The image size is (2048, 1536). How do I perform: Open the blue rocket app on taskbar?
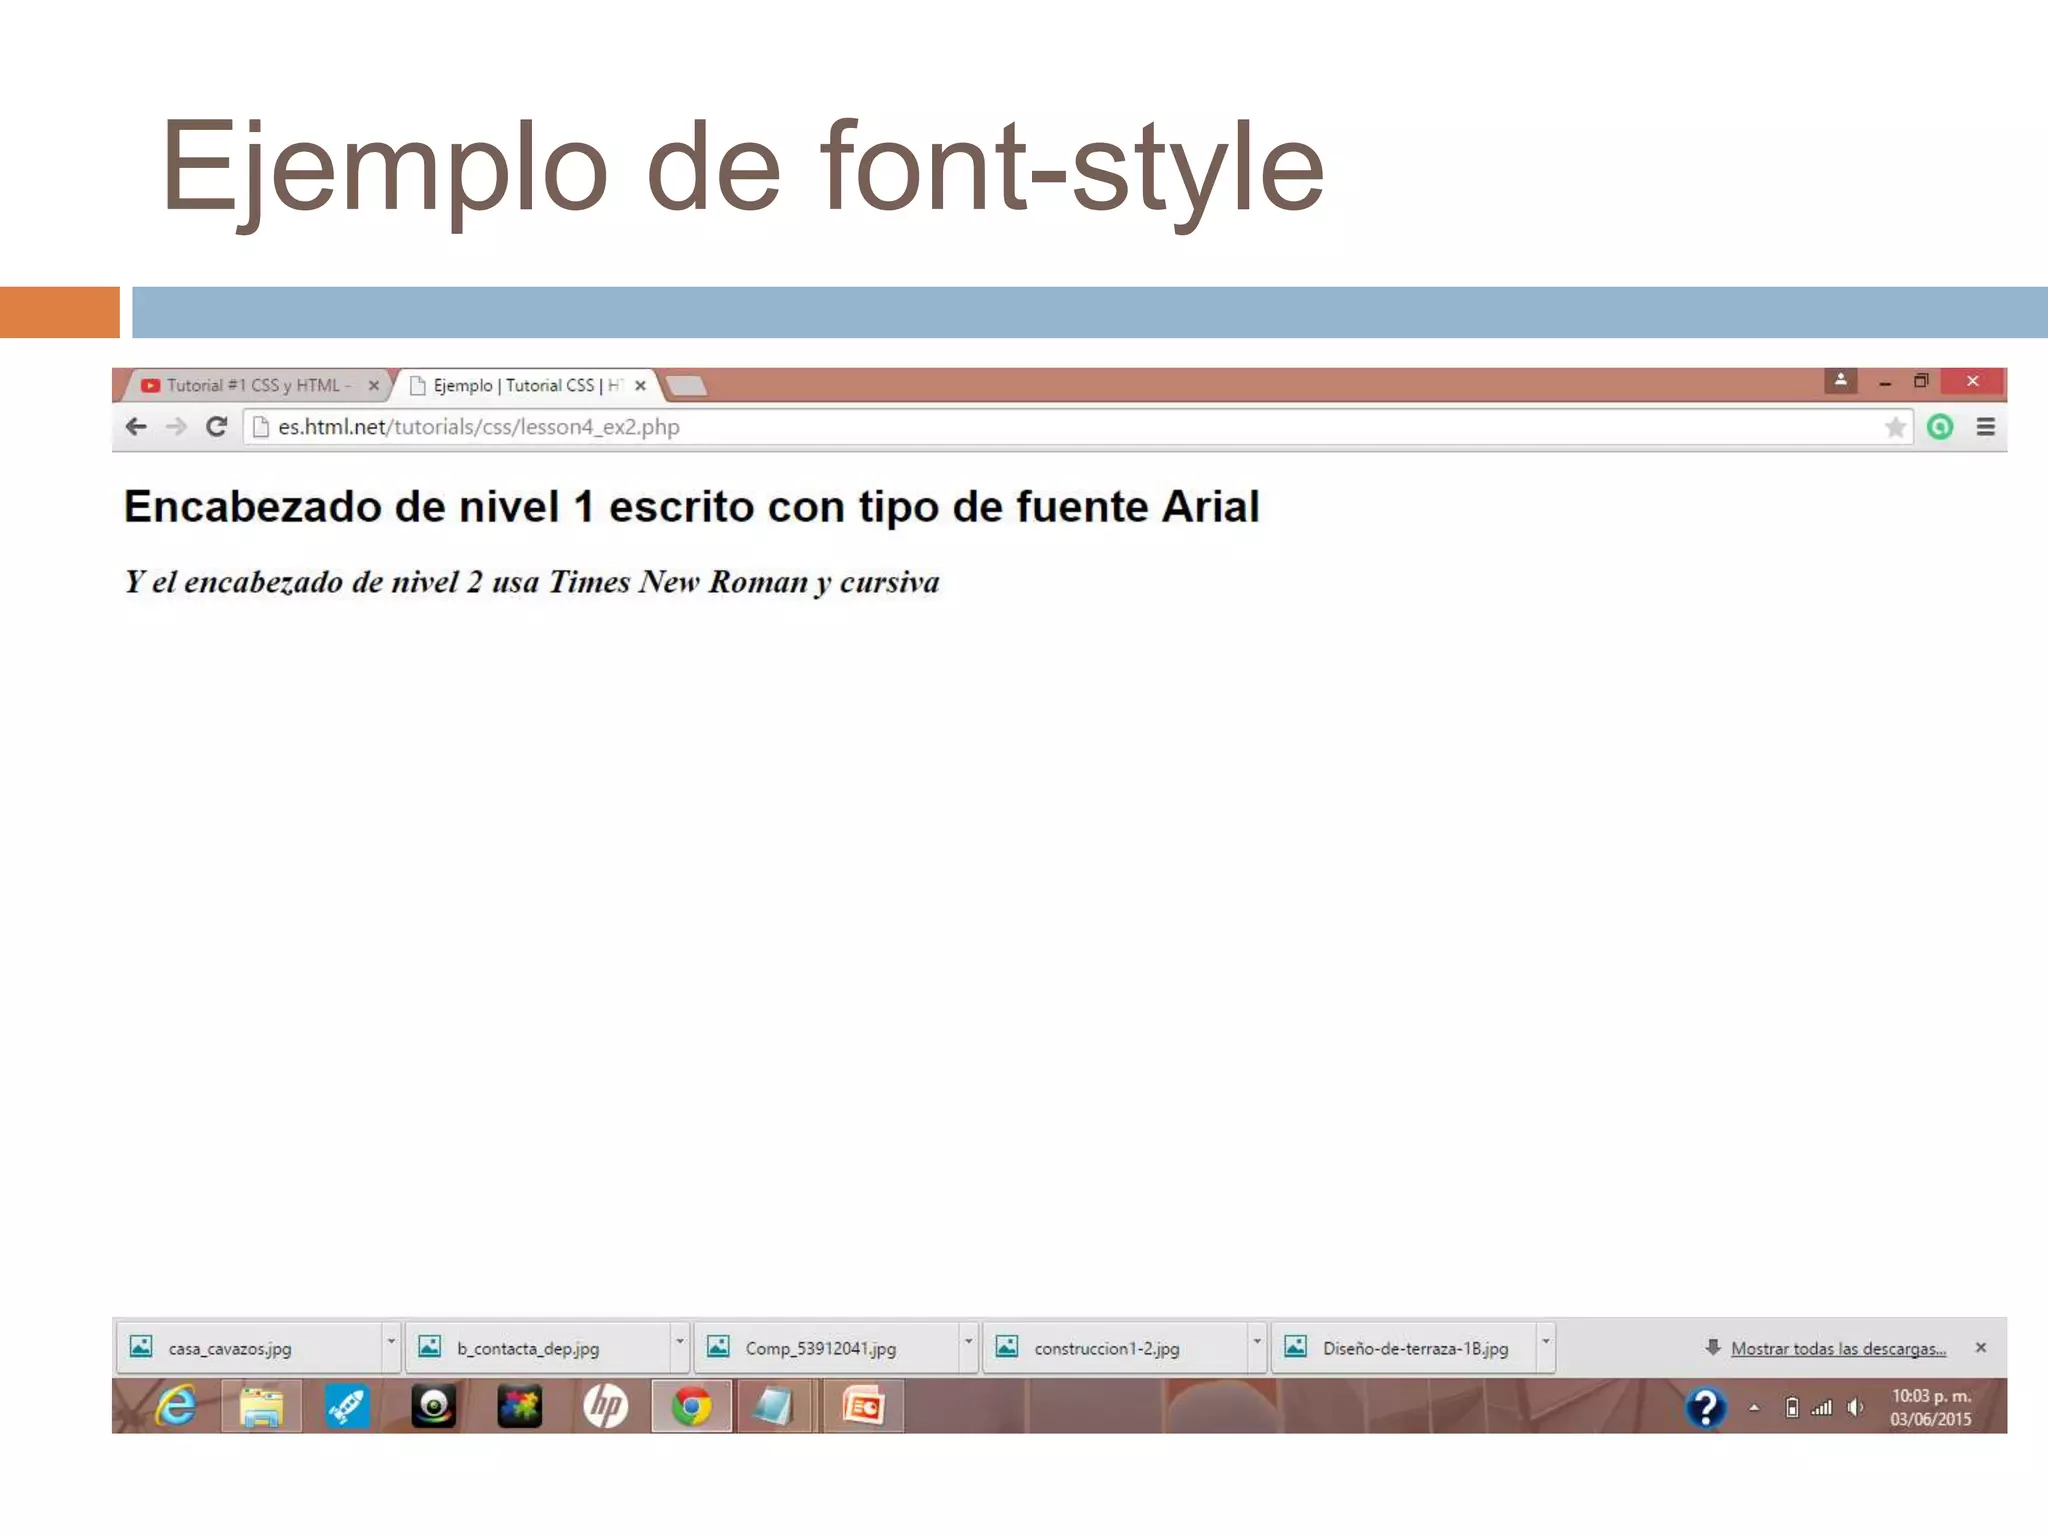(347, 1406)
